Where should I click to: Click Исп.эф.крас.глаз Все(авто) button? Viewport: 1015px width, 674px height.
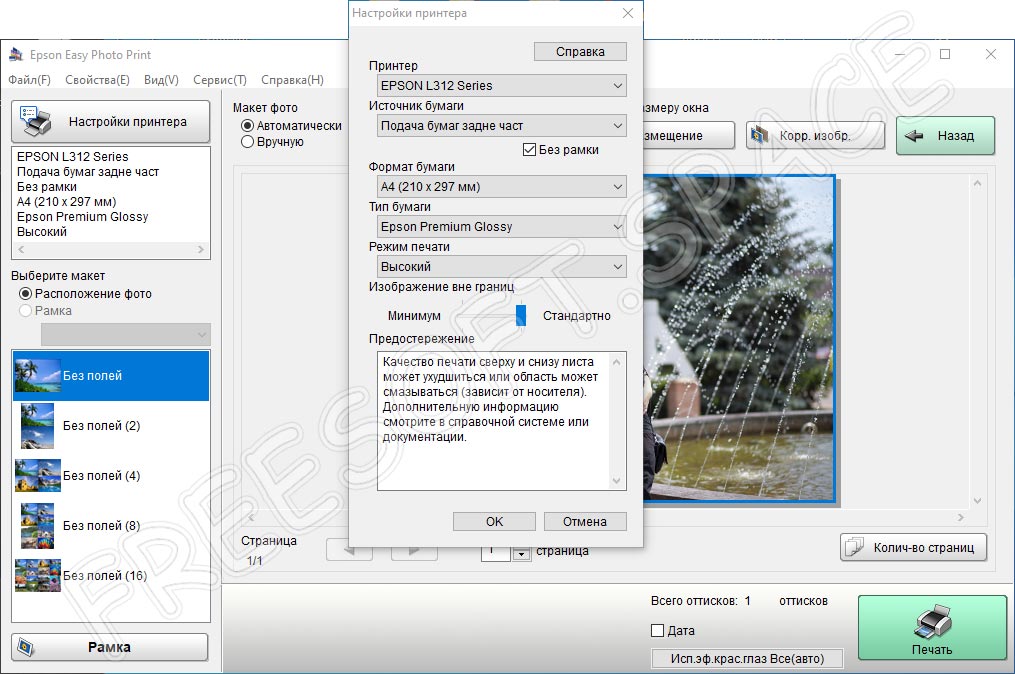click(747, 658)
